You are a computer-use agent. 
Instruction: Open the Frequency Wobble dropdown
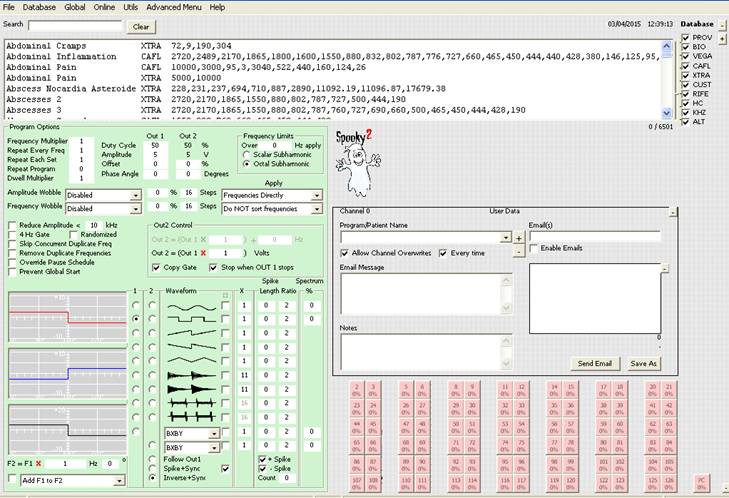(x=135, y=209)
